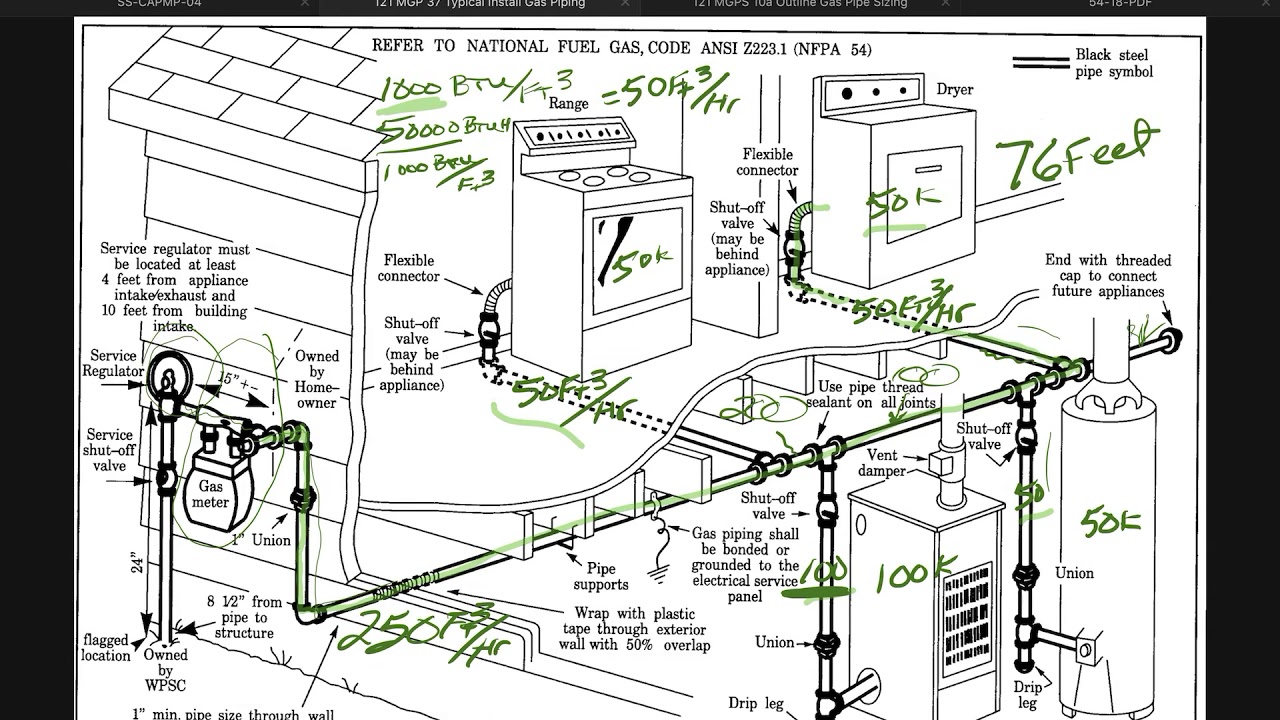The width and height of the screenshot is (1280, 720).
Task: Click the '24"' vertical dimension label
Action: [138, 561]
